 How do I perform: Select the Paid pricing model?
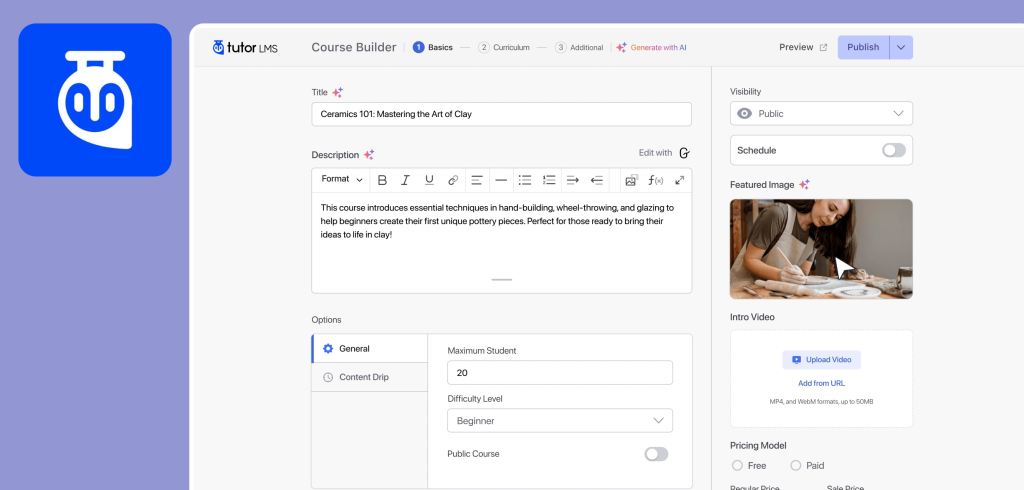click(x=795, y=466)
